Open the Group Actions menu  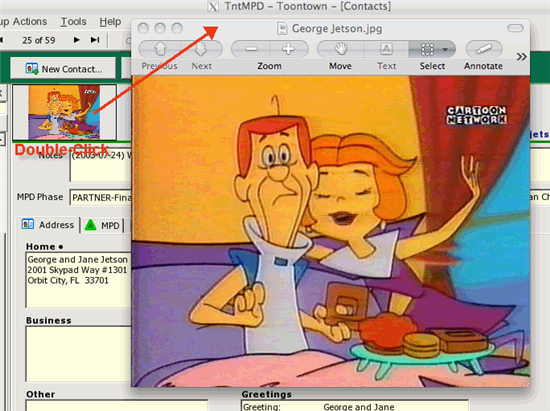tap(23, 22)
